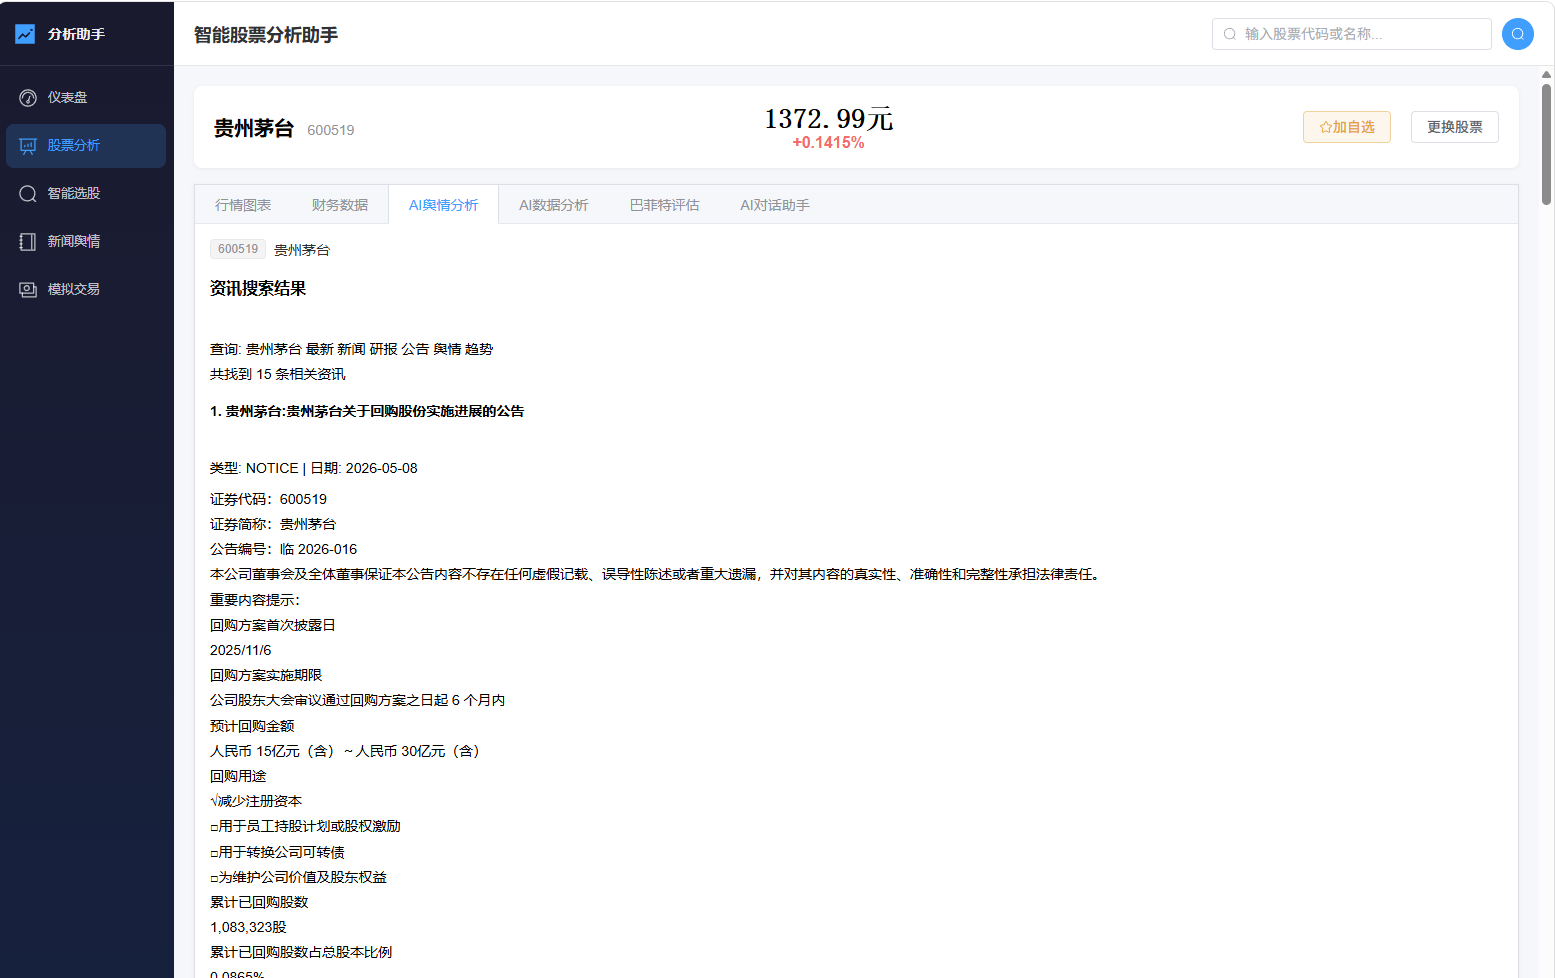Image resolution: width=1555 pixels, height=978 pixels.
Task: Click the 重要内容提示 line
Action: click(255, 600)
